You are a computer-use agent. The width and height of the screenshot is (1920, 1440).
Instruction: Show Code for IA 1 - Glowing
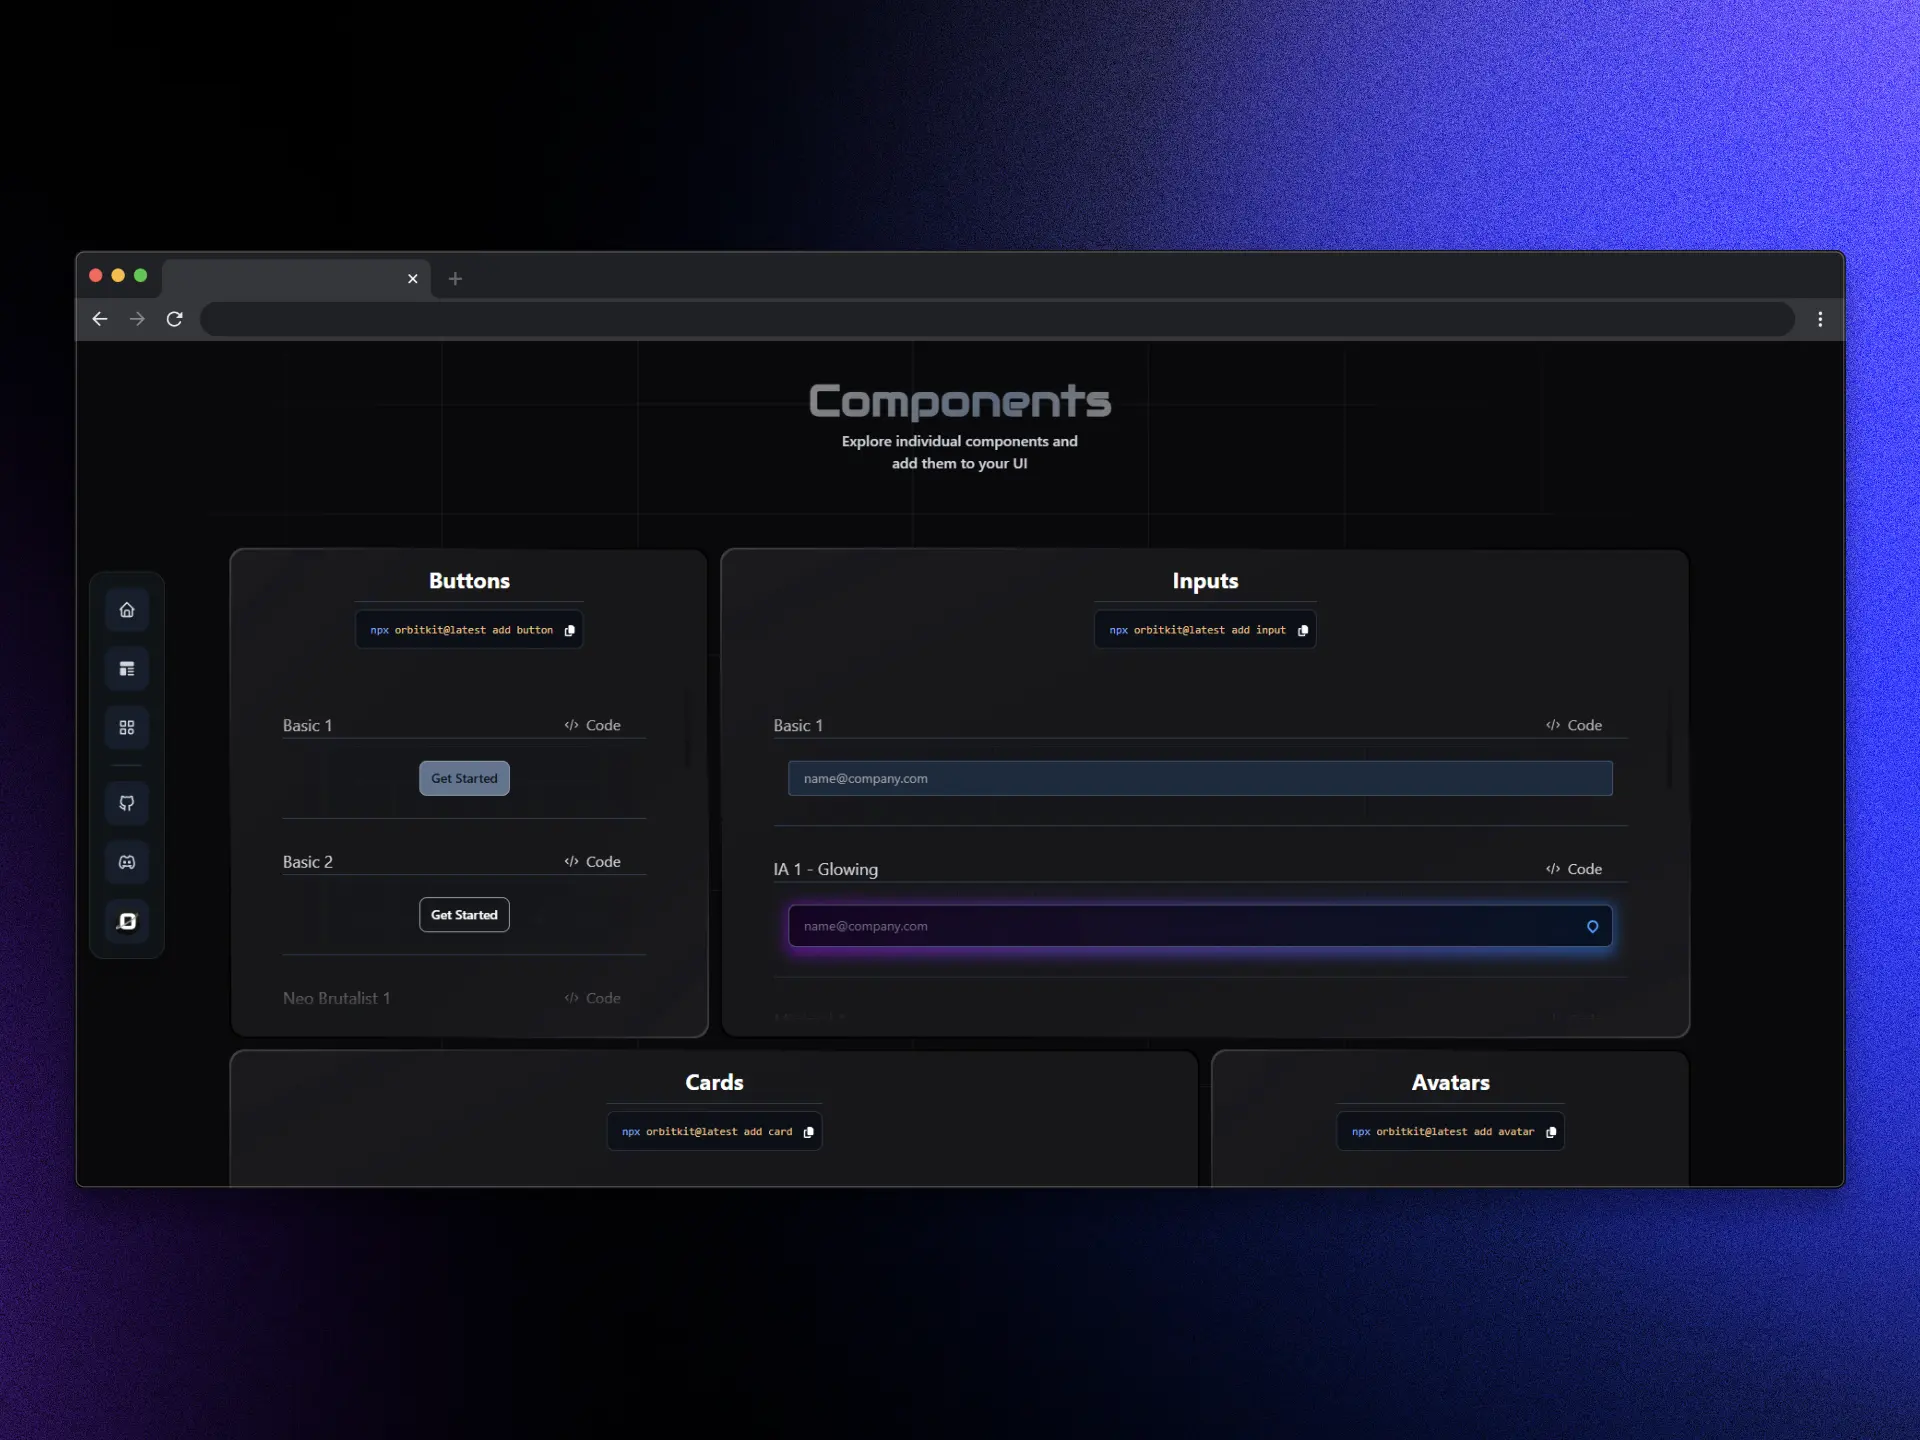[x=1574, y=869]
